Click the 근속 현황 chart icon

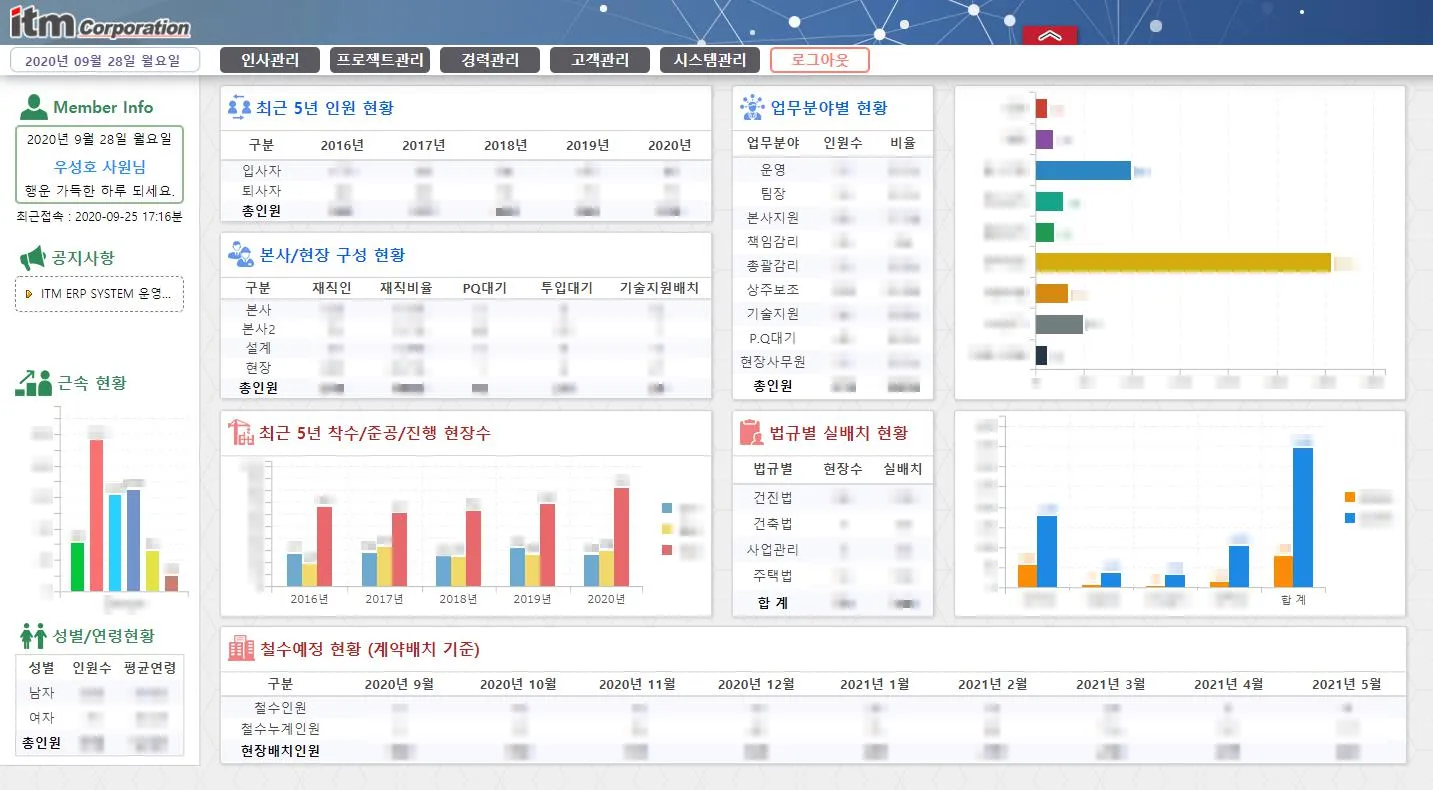pyautogui.click(x=33, y=382)
